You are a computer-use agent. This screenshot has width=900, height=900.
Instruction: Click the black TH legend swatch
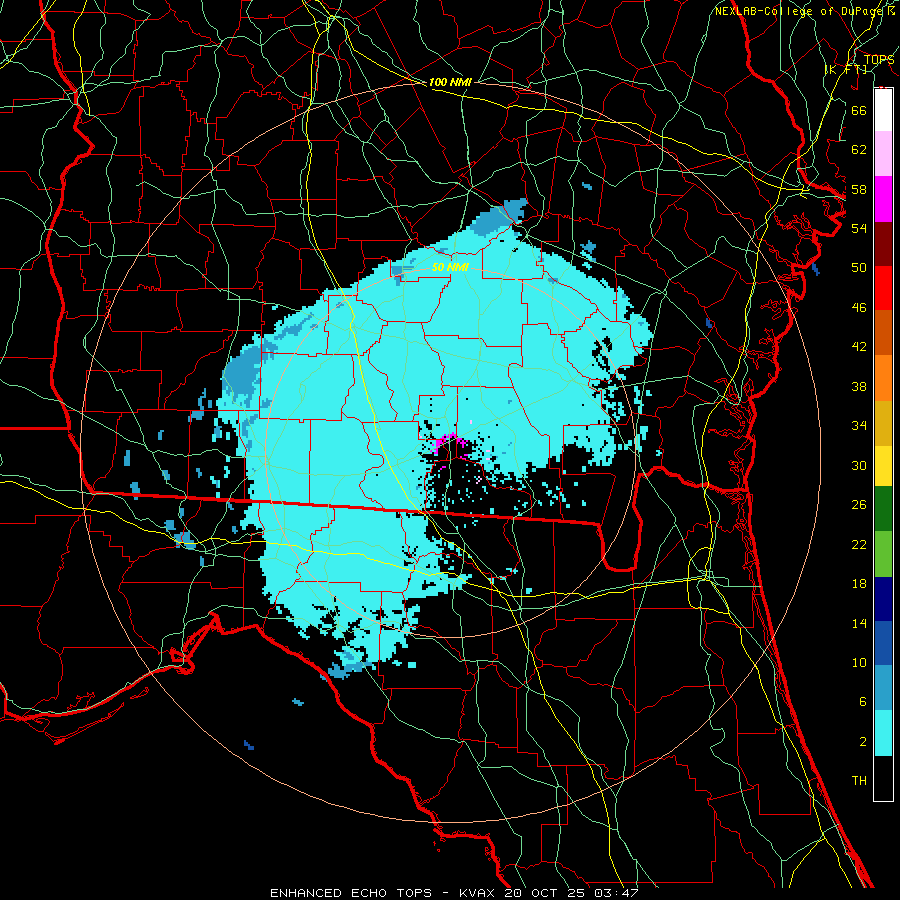(x=883, y=778)
